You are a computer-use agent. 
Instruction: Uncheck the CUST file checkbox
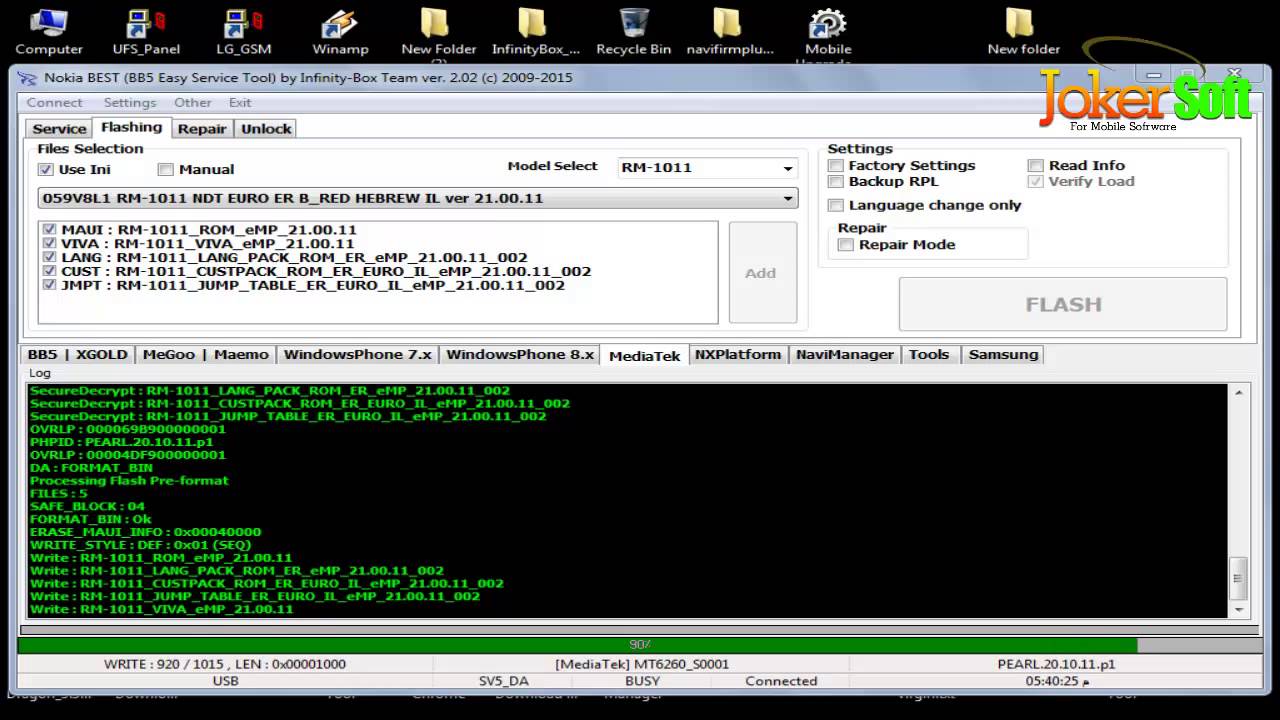click(x=50, y=272)
